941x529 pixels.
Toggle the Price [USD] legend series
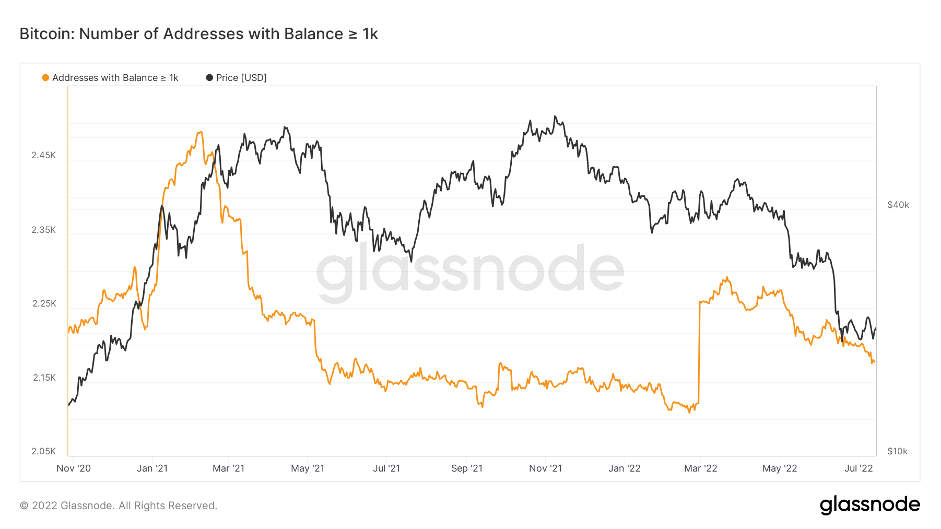241,77
